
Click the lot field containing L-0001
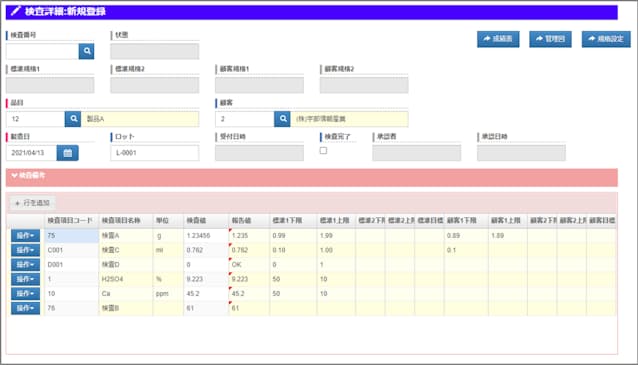tap(155, 153)
